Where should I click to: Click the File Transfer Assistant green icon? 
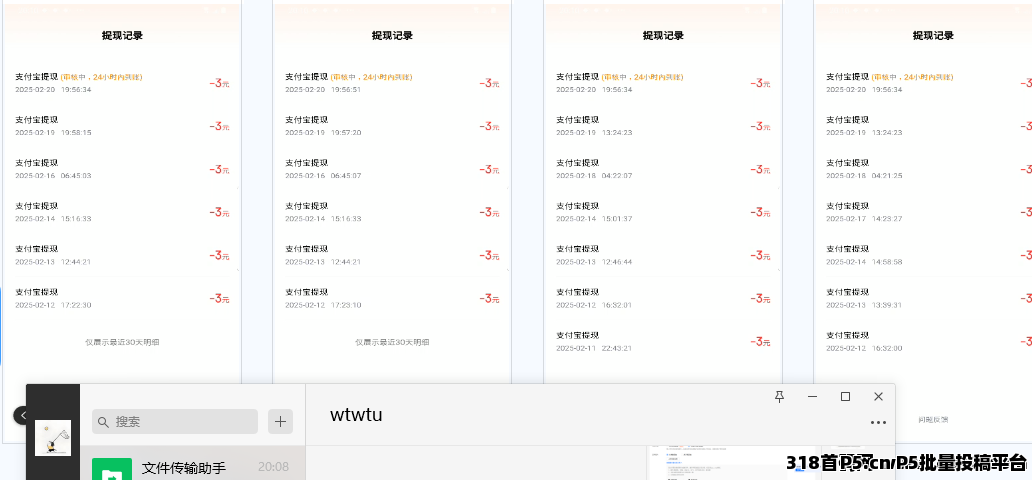[111, 470]
